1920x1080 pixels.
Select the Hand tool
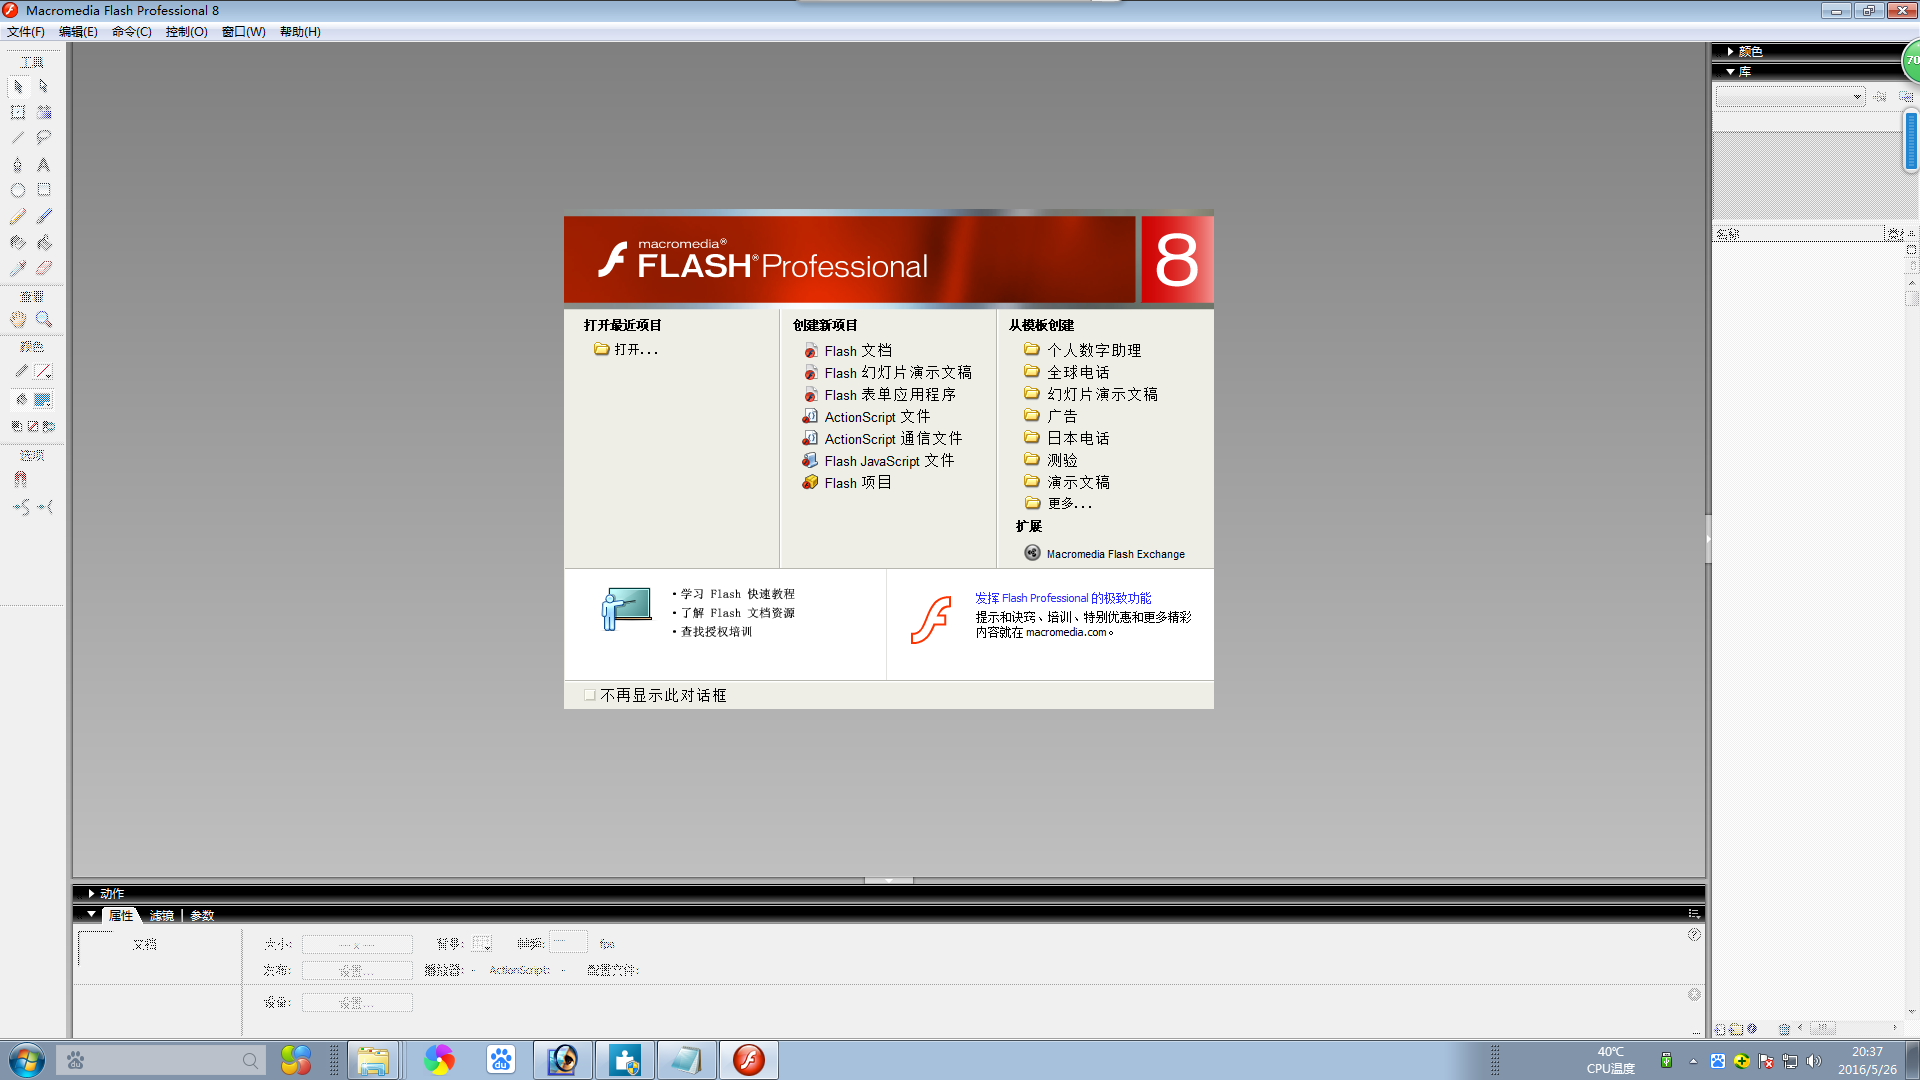click(18, 320)
